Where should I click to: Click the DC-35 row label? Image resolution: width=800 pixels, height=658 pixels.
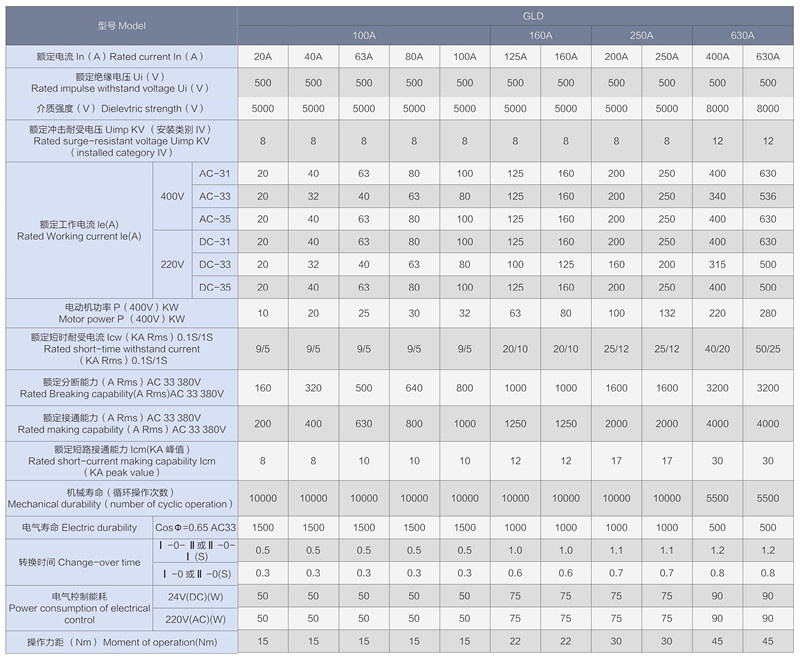point(215,287)
